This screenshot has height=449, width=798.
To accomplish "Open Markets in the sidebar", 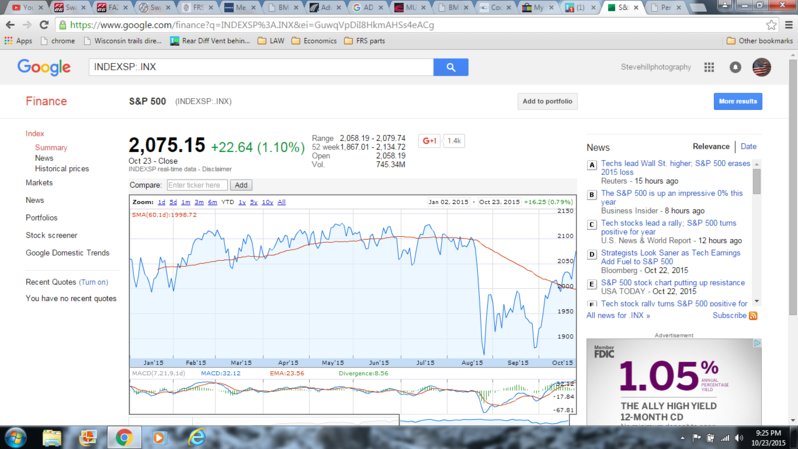I will point(39,183).
